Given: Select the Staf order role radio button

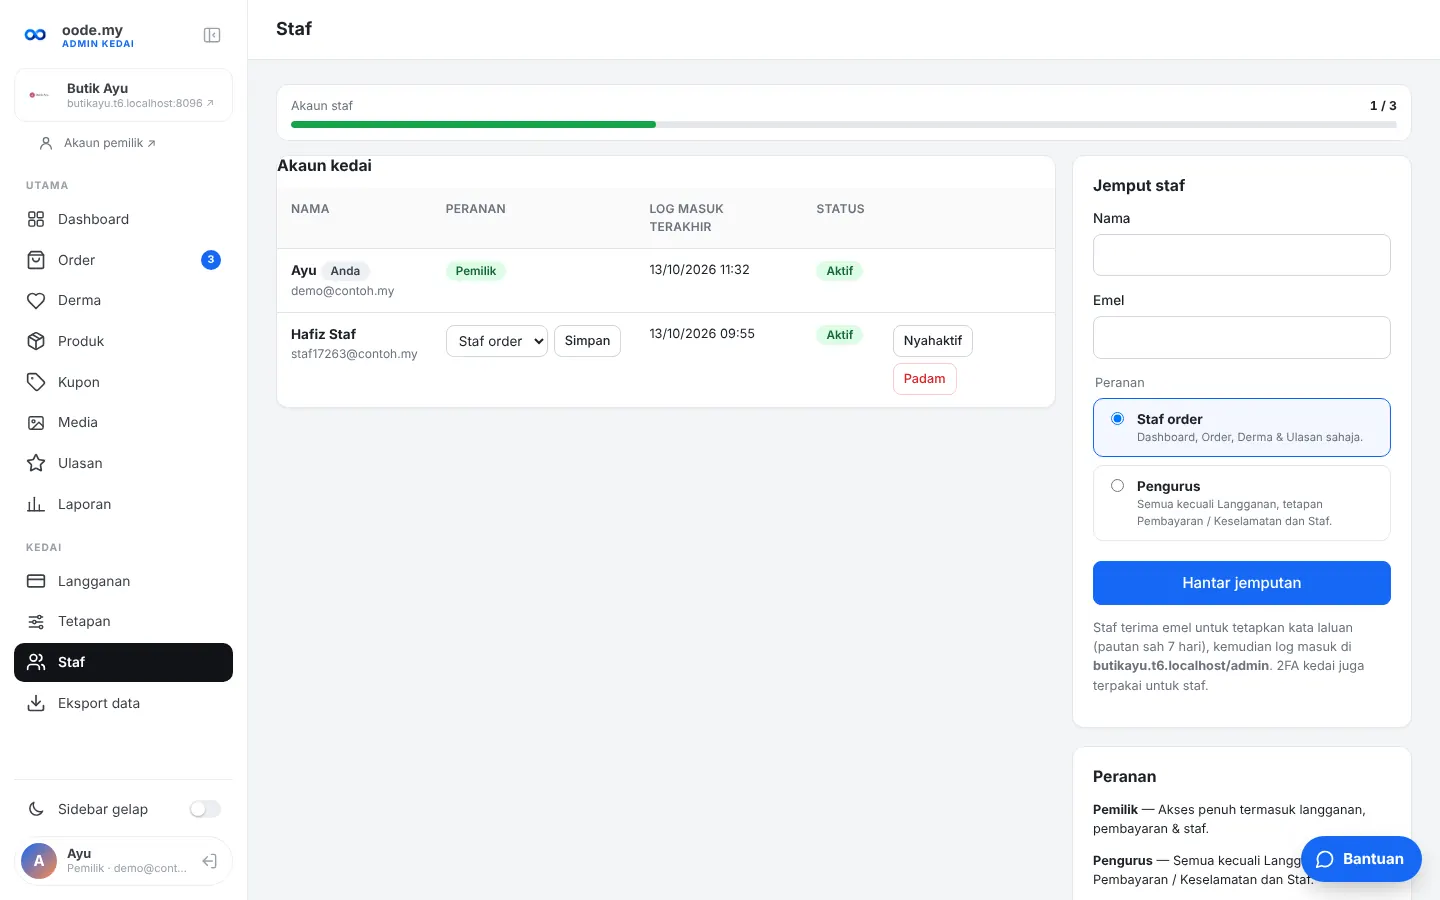Looking at the screenshot, I should pyautogui.click(x=1117, y=419).
